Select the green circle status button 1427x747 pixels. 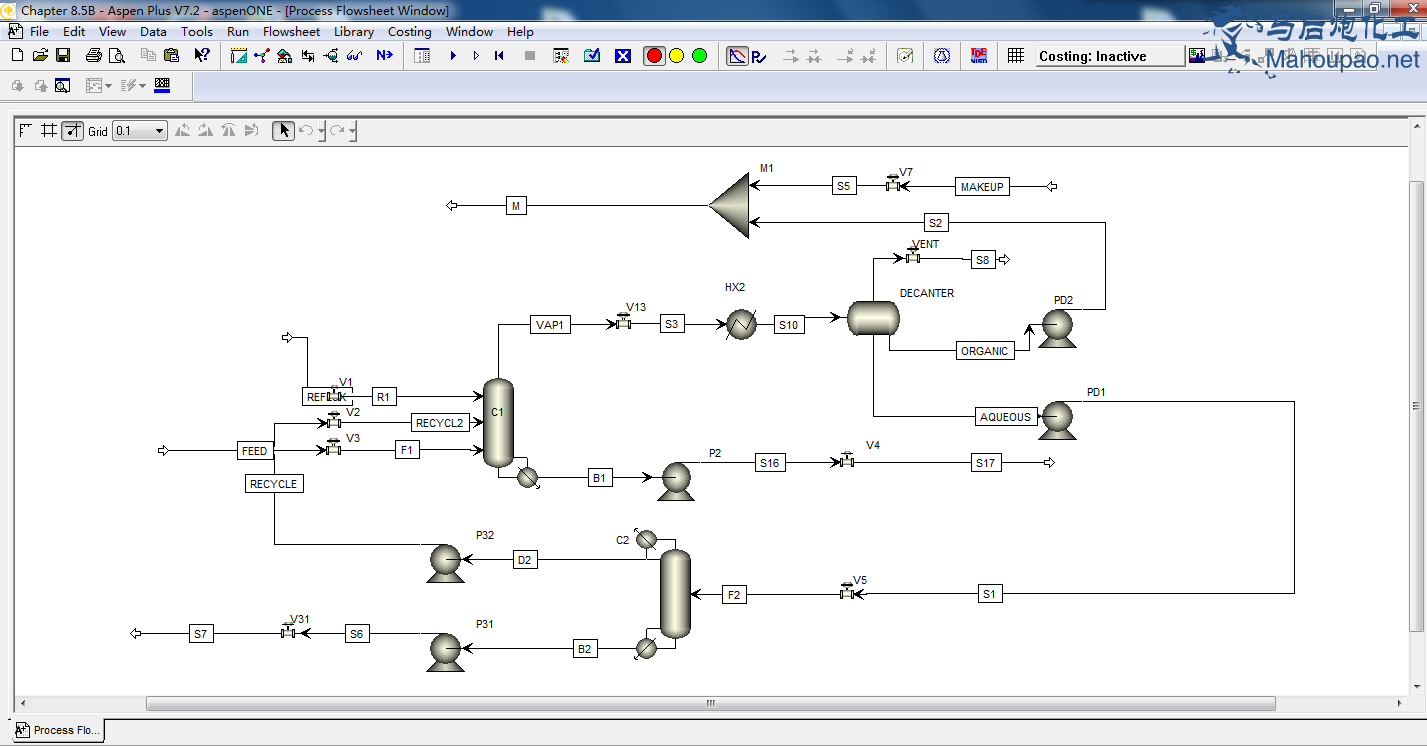[x=699, y=56]
